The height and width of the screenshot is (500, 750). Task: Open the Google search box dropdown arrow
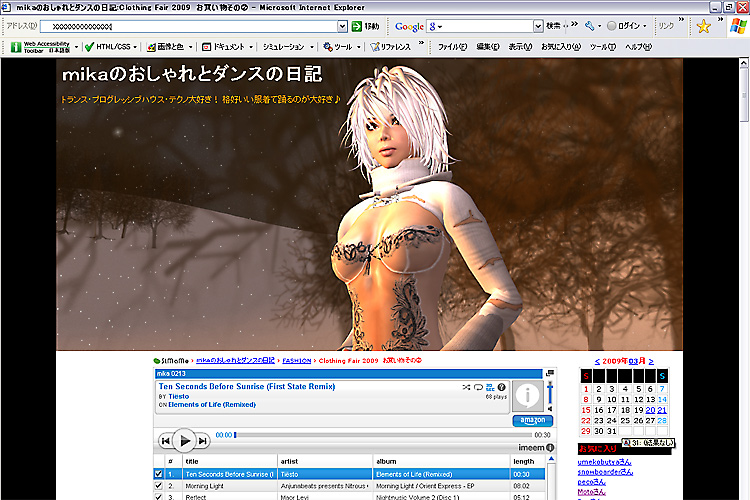(x=538, y=26)
